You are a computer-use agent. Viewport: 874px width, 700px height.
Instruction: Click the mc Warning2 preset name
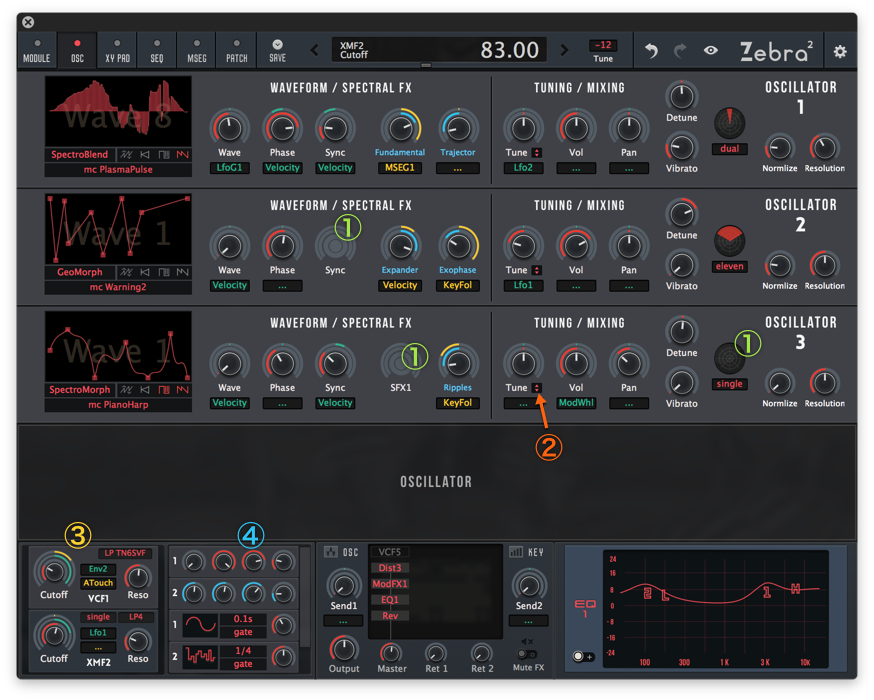[x=118, y=287]
